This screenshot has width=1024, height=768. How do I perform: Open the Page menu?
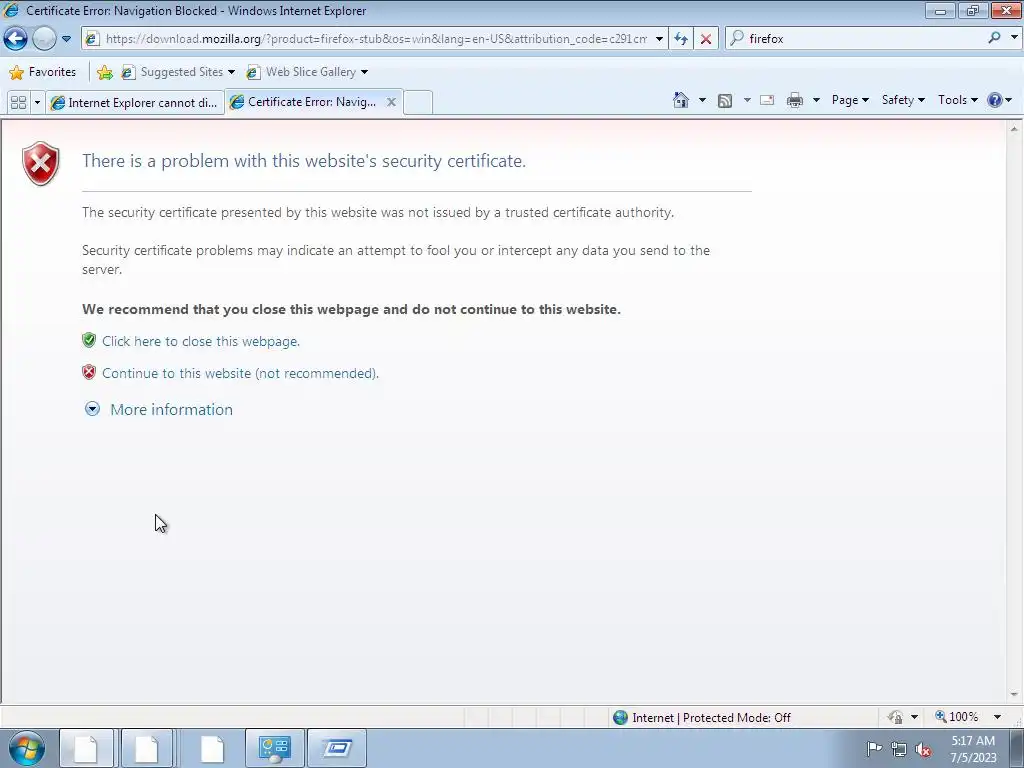click(x=850, y=100)
